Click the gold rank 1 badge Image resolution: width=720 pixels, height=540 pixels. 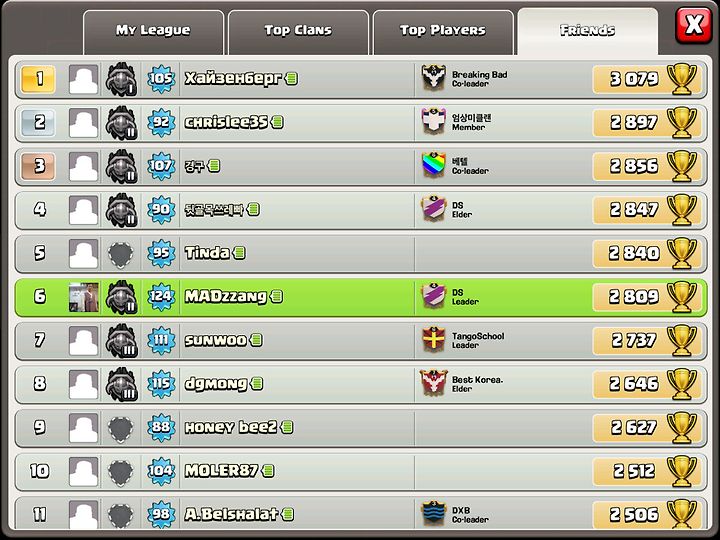pyautogui.click(x=39, y=79)
